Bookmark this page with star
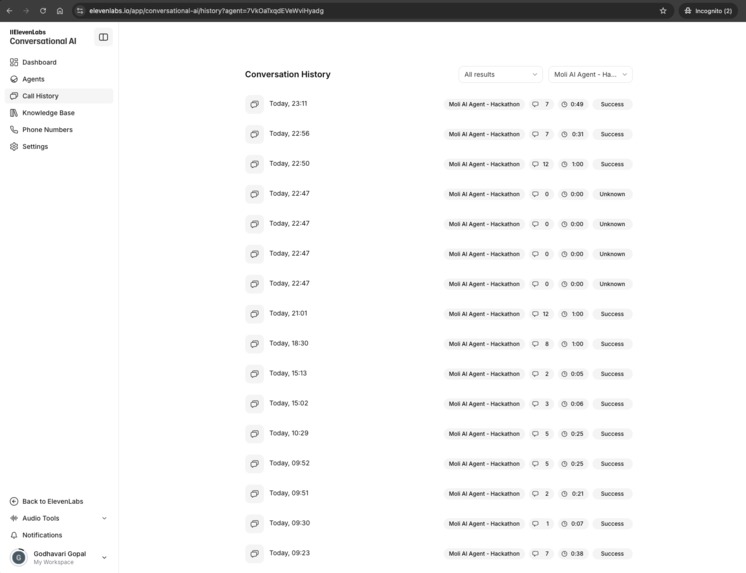The height and width of the screenshot is (573, 746). (x=663, y=10)
